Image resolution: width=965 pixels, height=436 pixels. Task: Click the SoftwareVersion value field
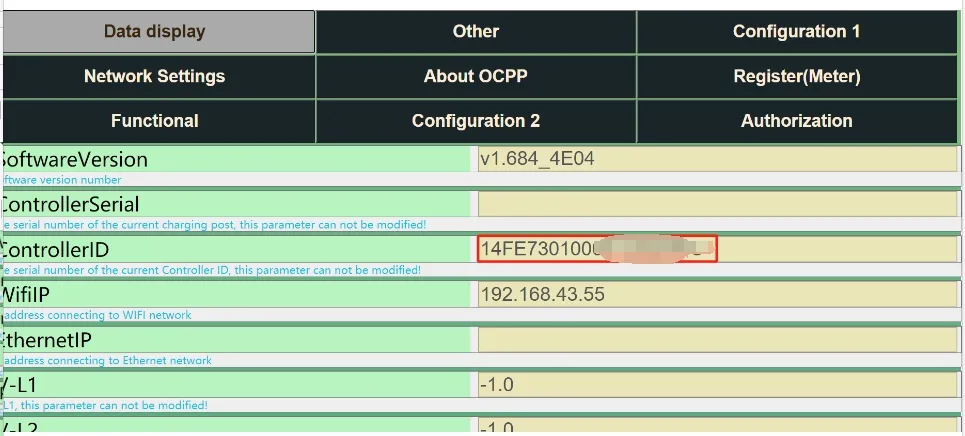click(716, 159)
